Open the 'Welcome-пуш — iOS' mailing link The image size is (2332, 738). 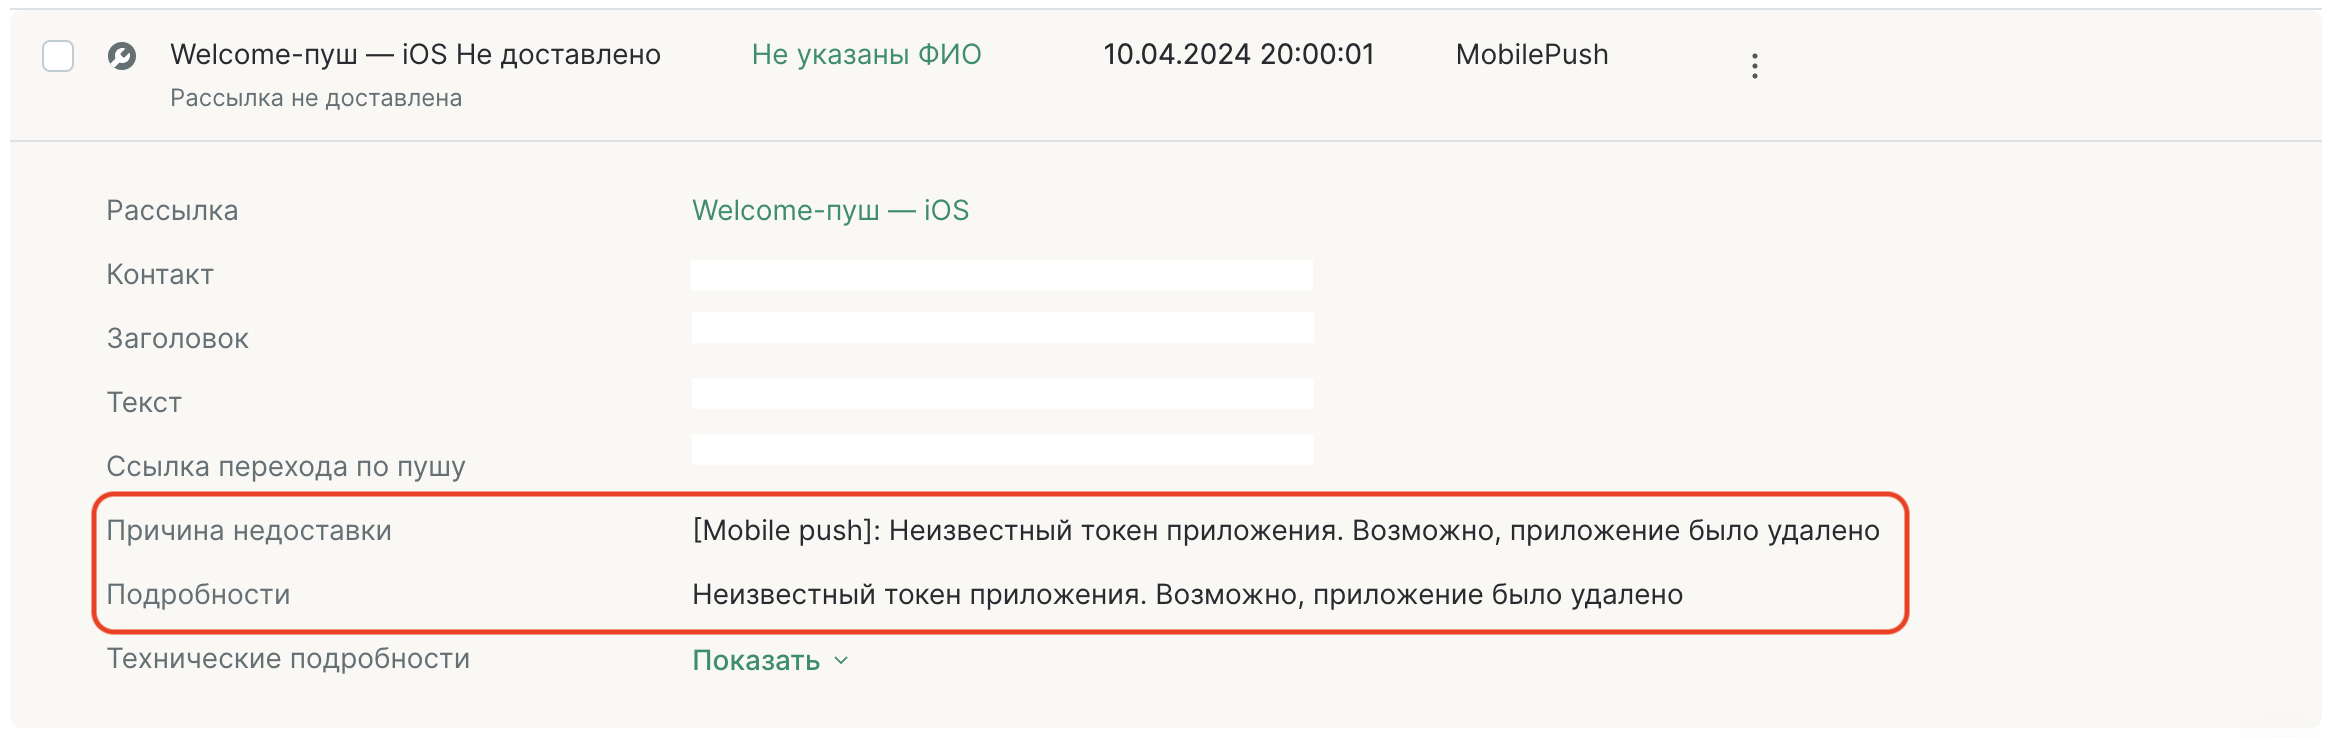pyautogui.click(x=830, y=210)
